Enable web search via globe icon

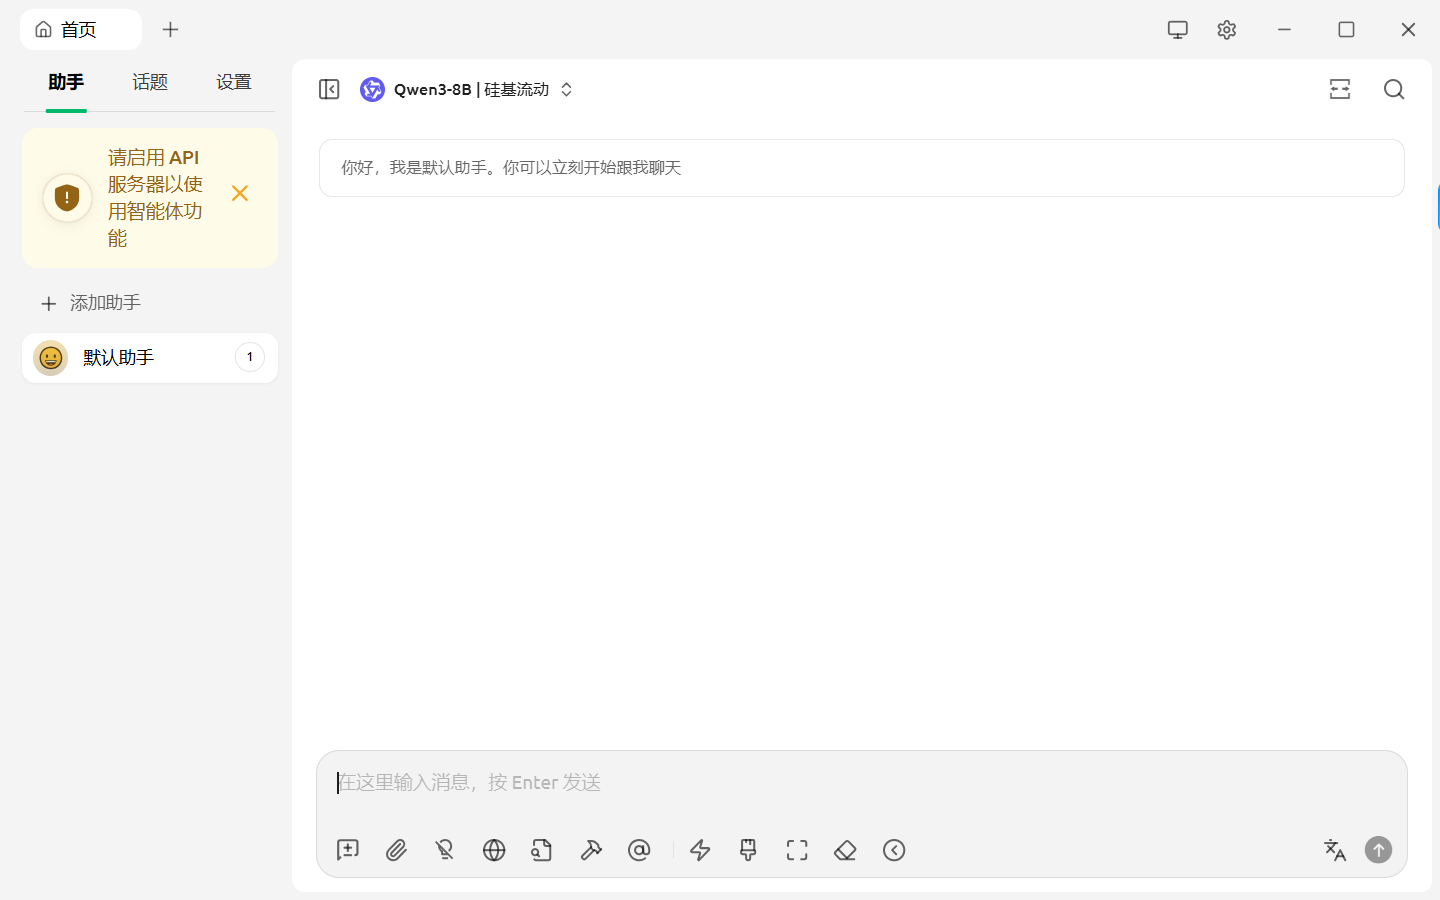click(494, 850)
